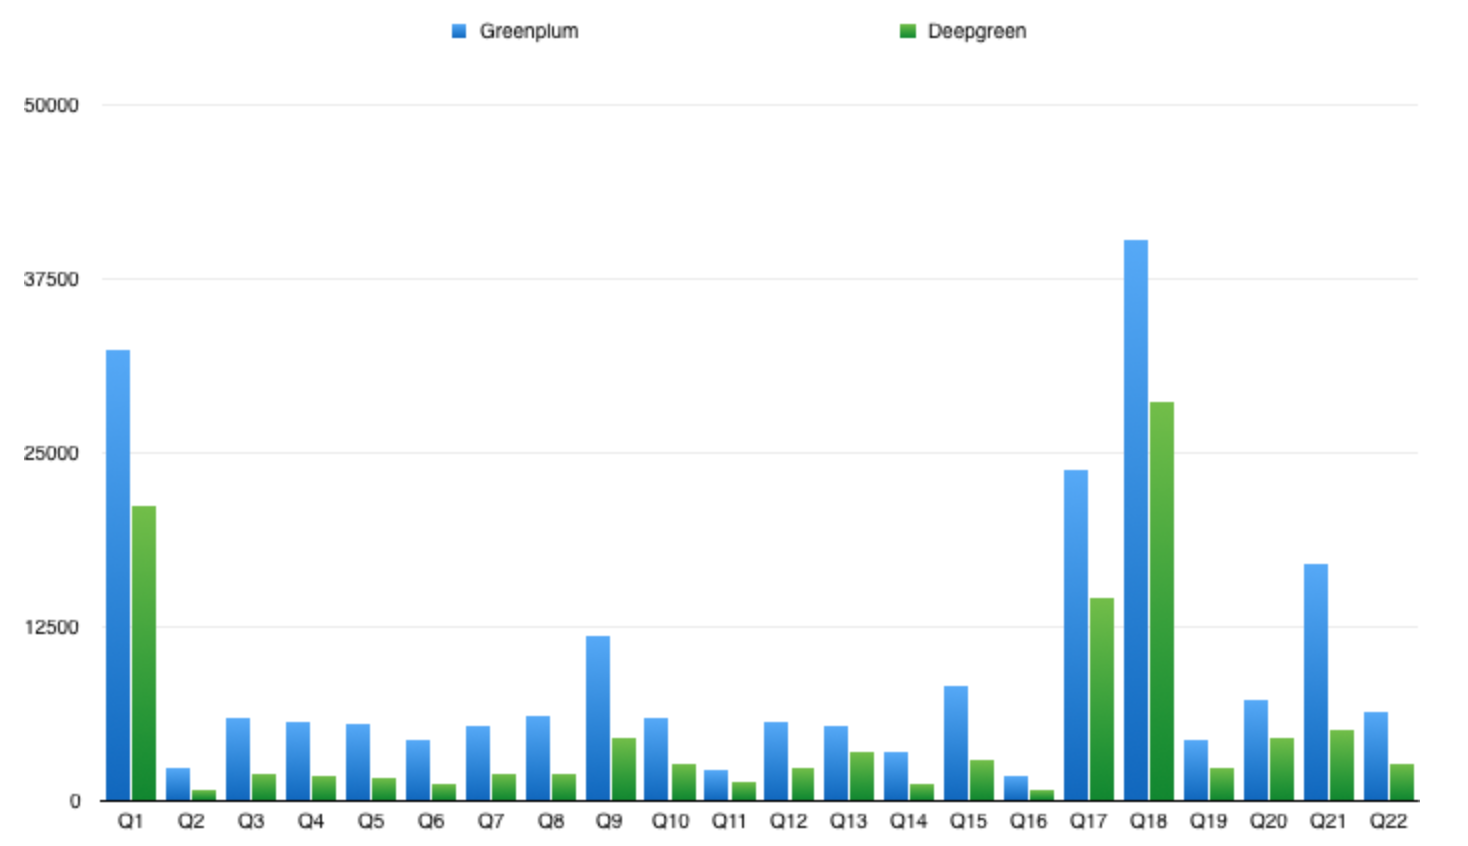
Task: Click the green Deepgreen bar for Q13
Action: (x=862, y=776)
